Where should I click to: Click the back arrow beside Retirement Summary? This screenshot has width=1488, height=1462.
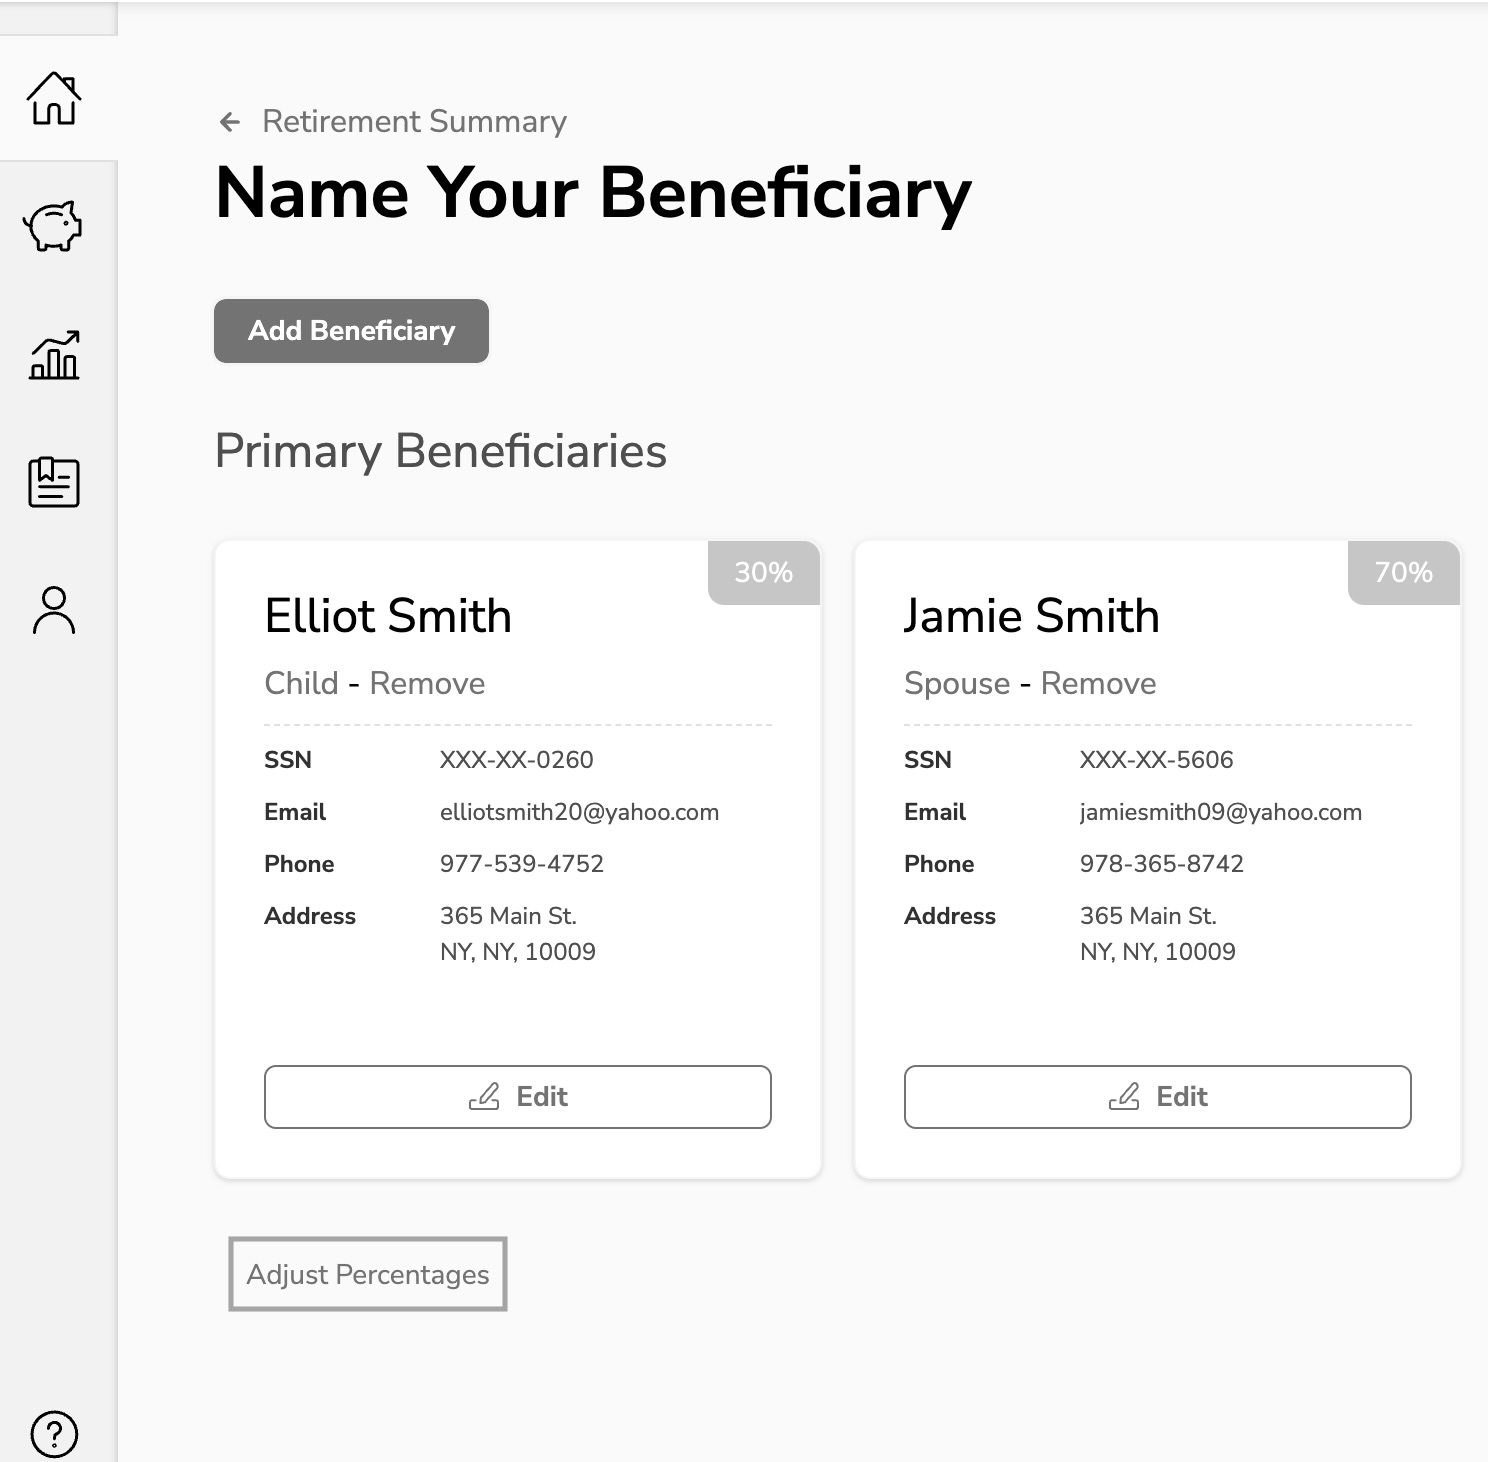tap(230, 122)
